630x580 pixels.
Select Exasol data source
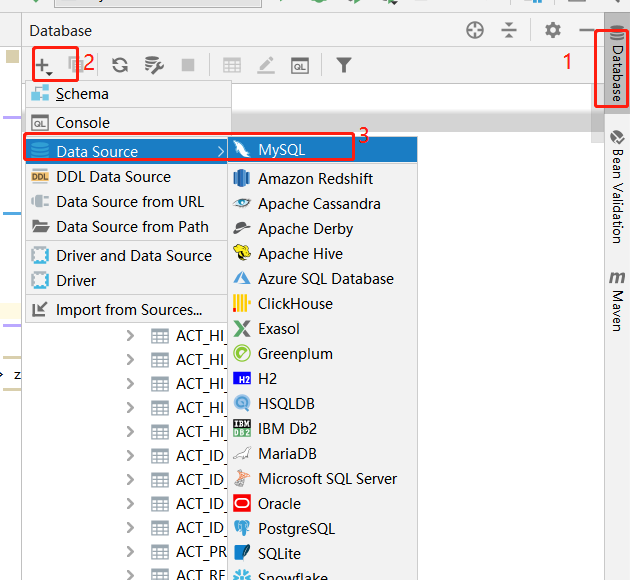click(323, 329)
